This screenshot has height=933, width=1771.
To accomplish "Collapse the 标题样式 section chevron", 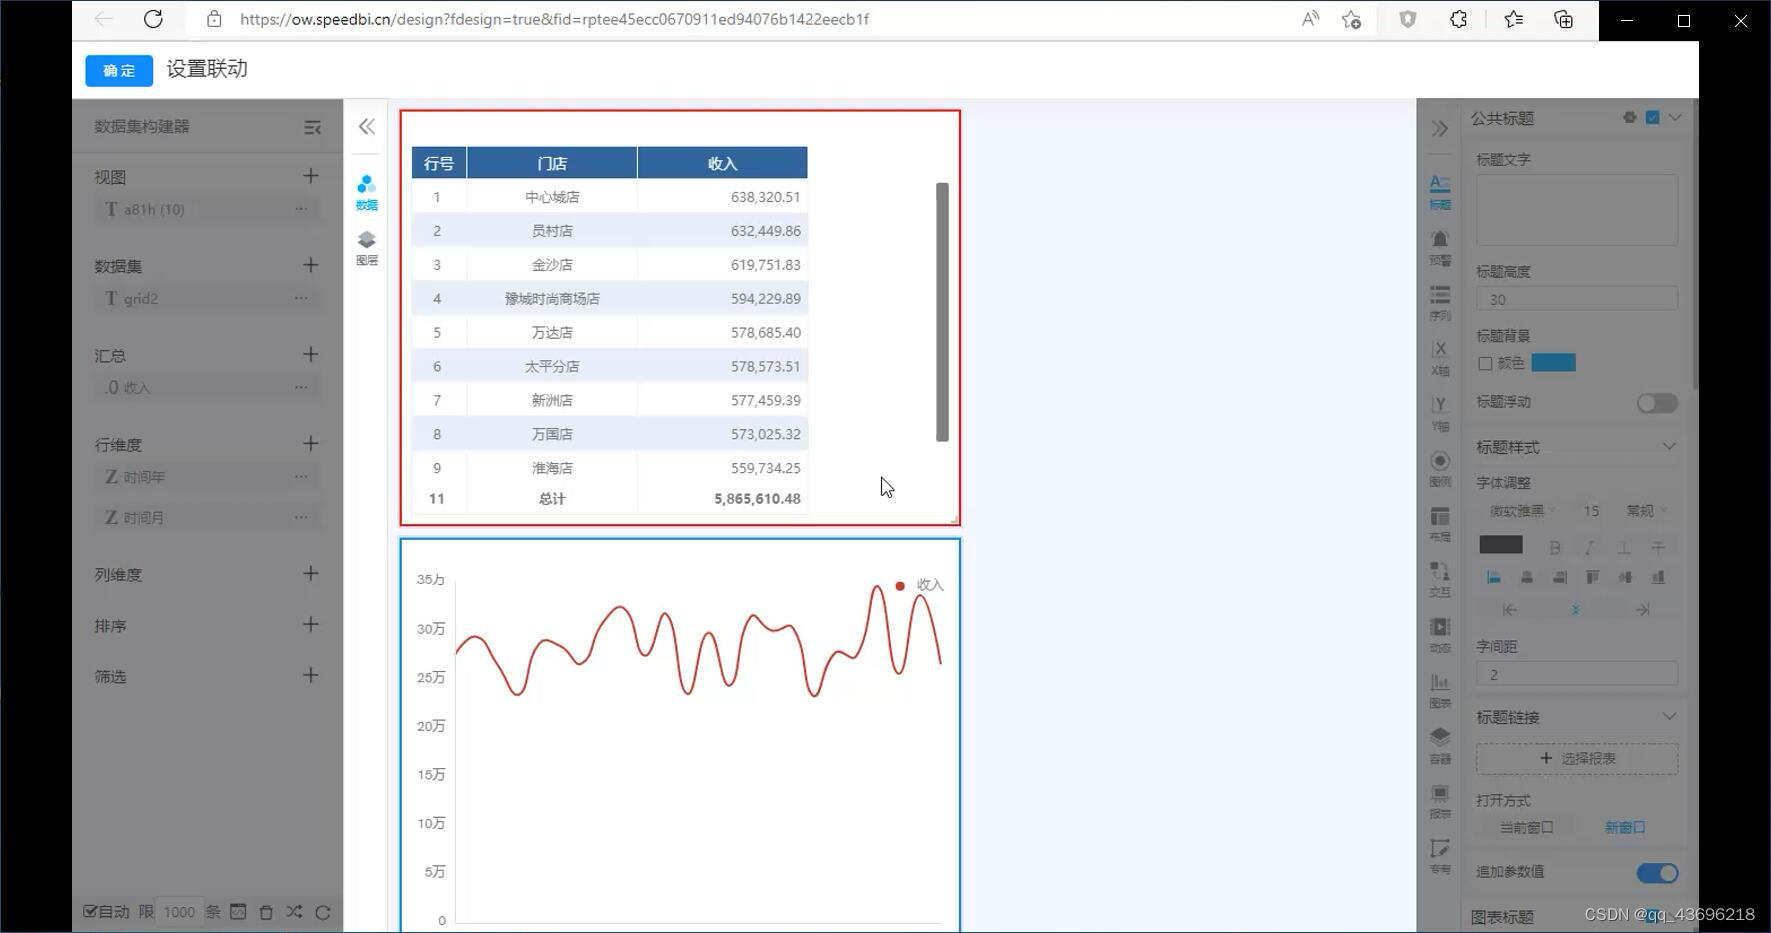I will click(1669, 446).
